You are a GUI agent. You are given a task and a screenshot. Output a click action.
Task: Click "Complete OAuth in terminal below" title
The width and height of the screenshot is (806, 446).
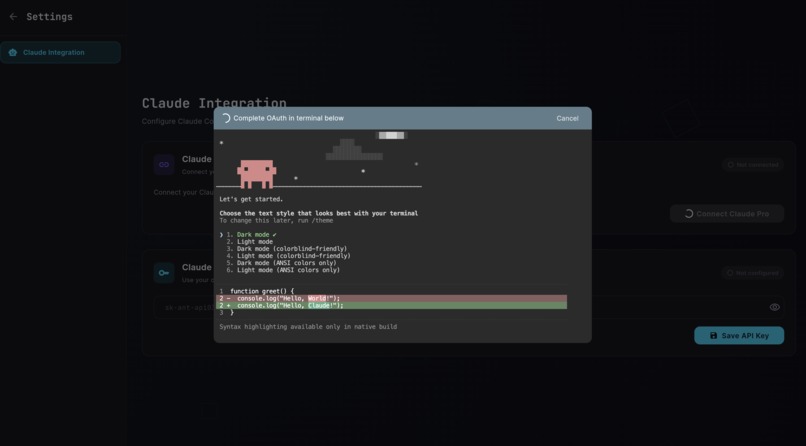coord(288,118)
